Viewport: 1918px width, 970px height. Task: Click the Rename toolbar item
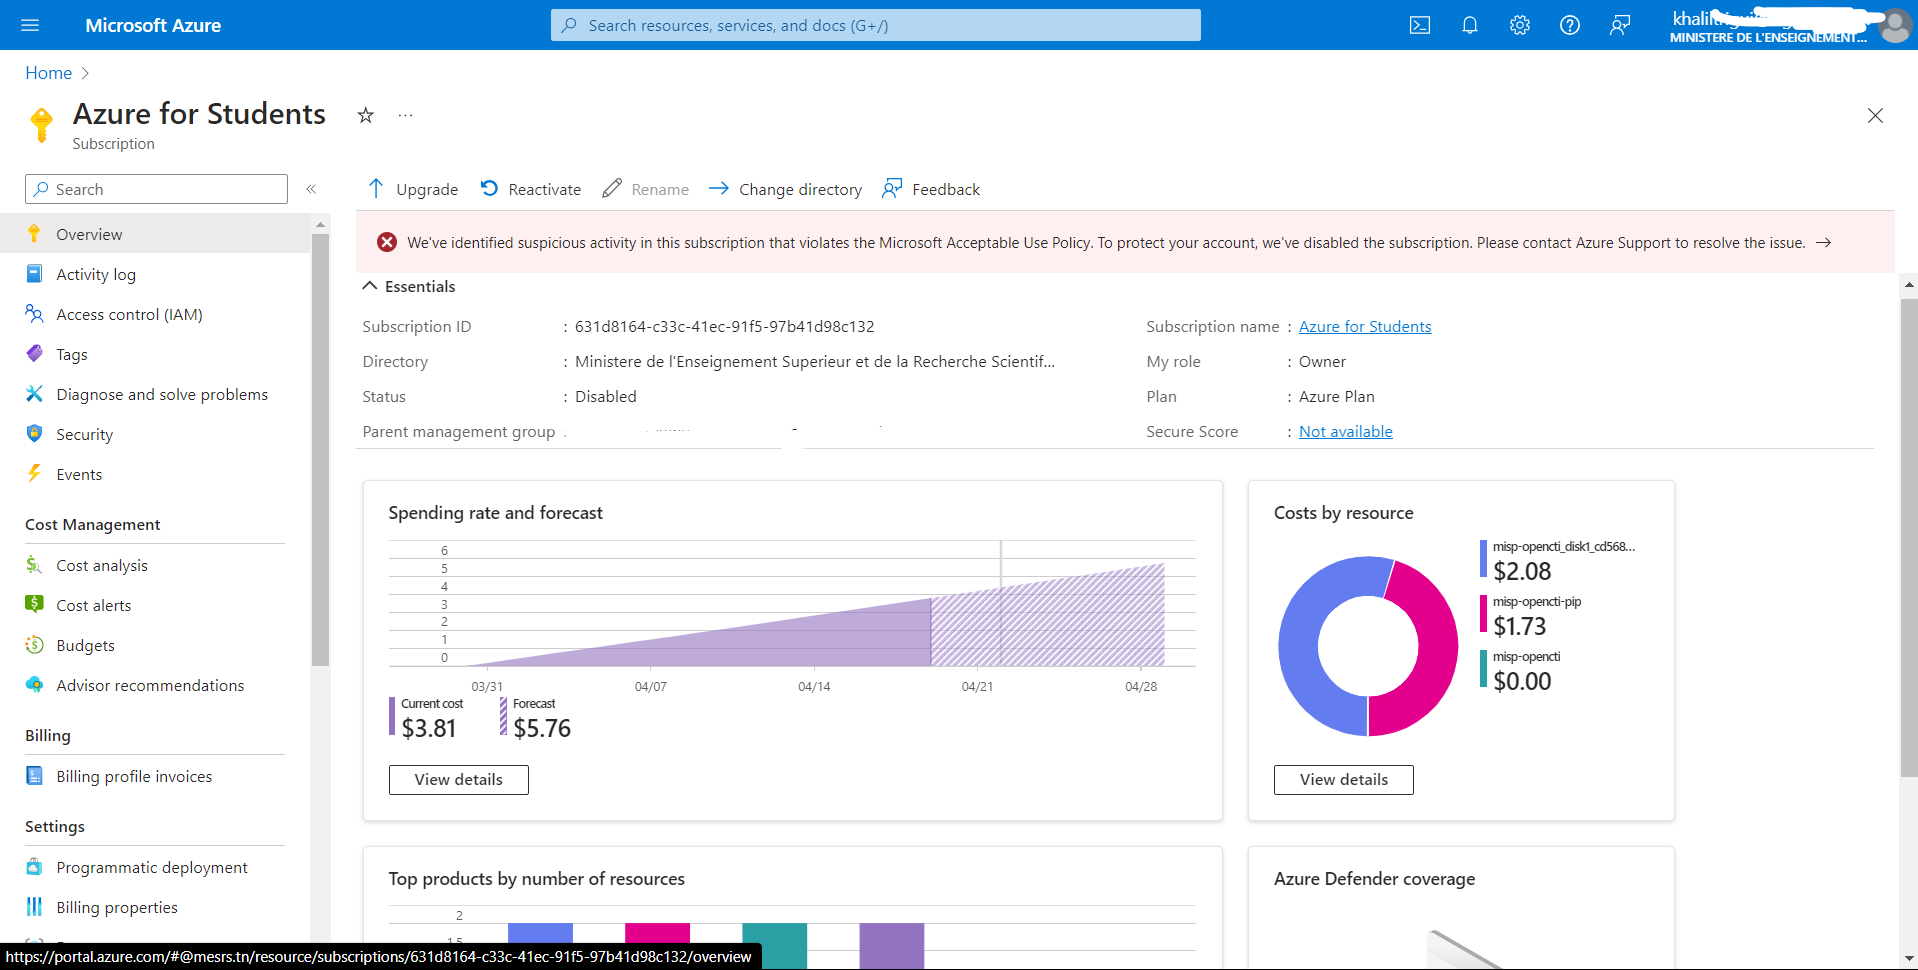tap(646, 189)
